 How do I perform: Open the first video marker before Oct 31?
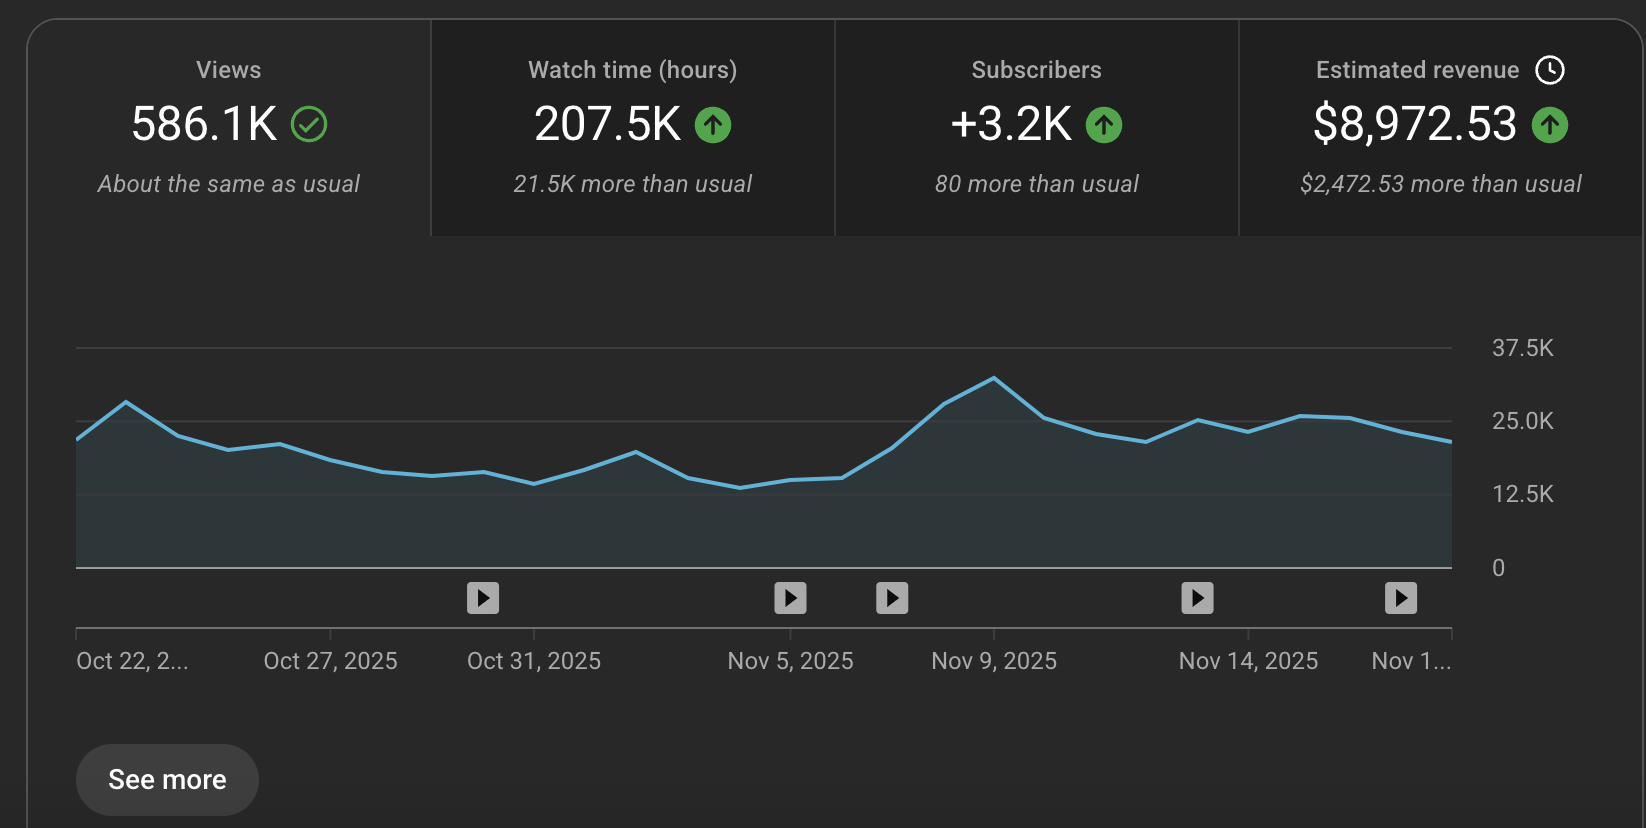[483, 598]
